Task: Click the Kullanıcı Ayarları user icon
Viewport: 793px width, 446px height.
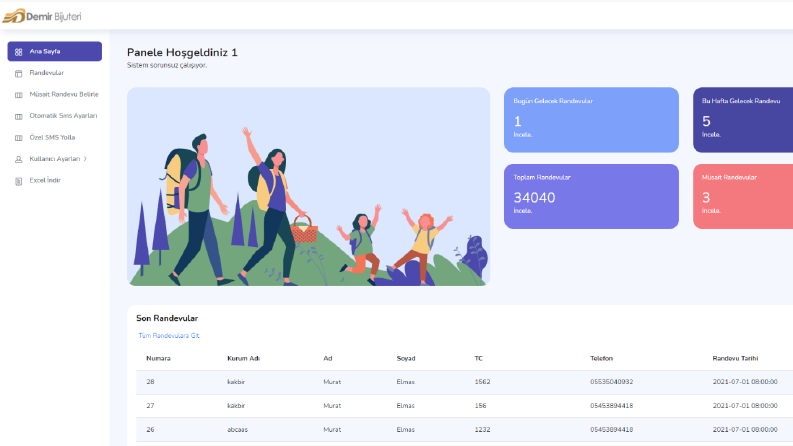Action: 19,159
